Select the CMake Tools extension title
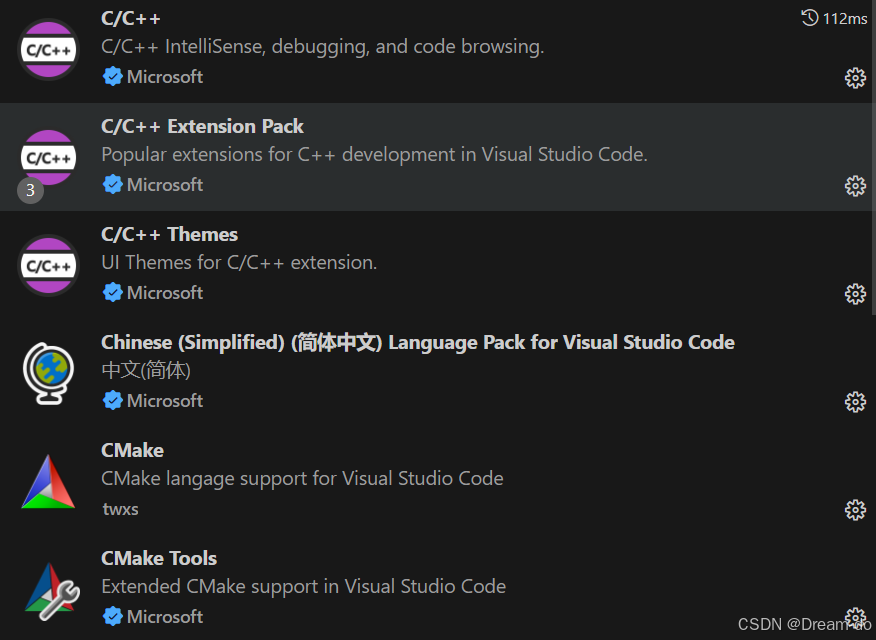This screenshot has height=640, width=876. coord(159,558)
